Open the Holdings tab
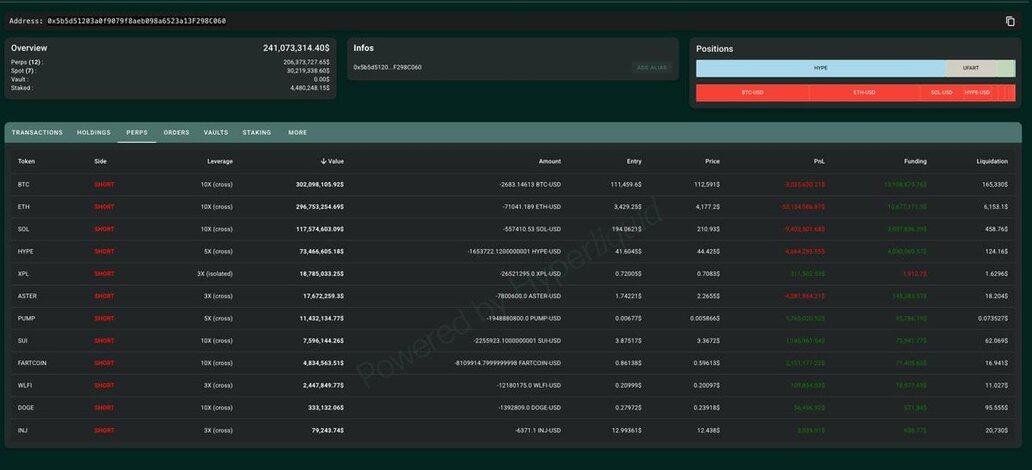The width and height of the screenshot is (1032, 470). (x=94, y=132)
